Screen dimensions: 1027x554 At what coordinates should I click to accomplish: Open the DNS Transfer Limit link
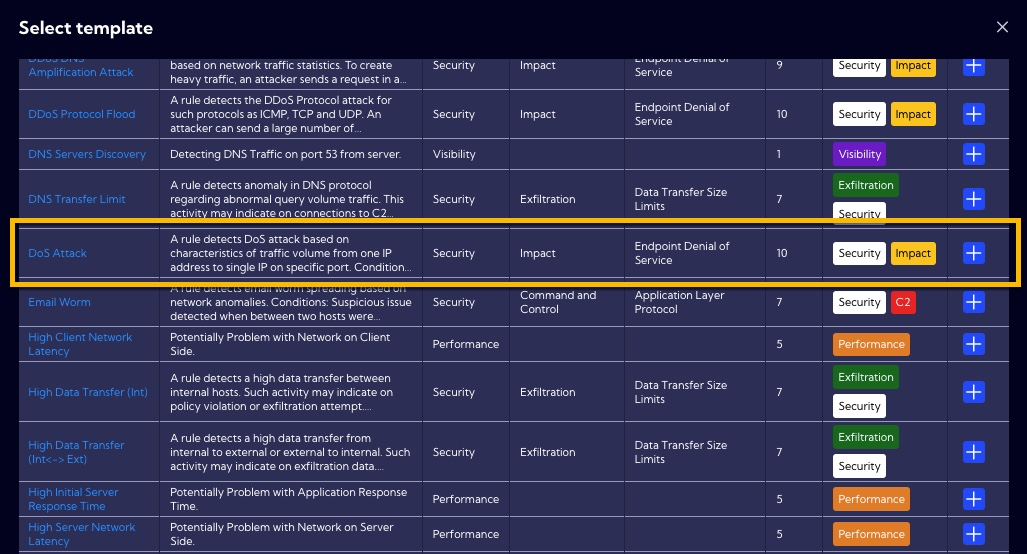[x=77, y=199]
